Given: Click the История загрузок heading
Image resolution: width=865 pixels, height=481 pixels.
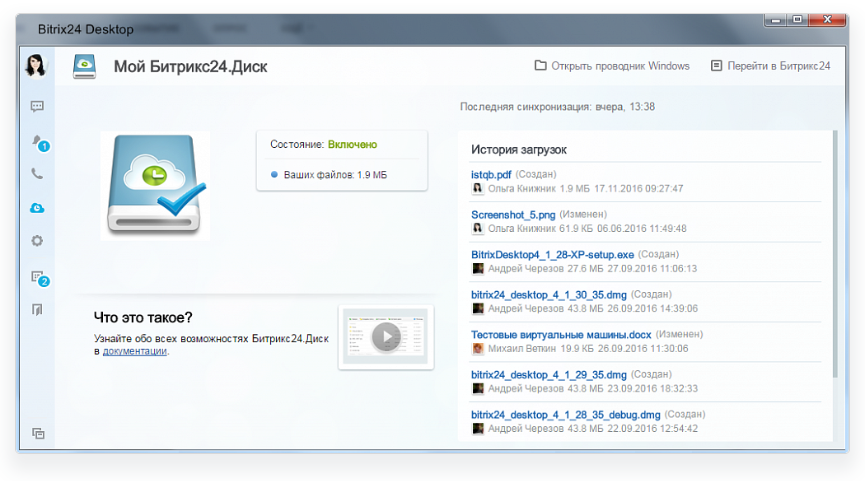Looking at the screenshot, I should click(519, 149).
